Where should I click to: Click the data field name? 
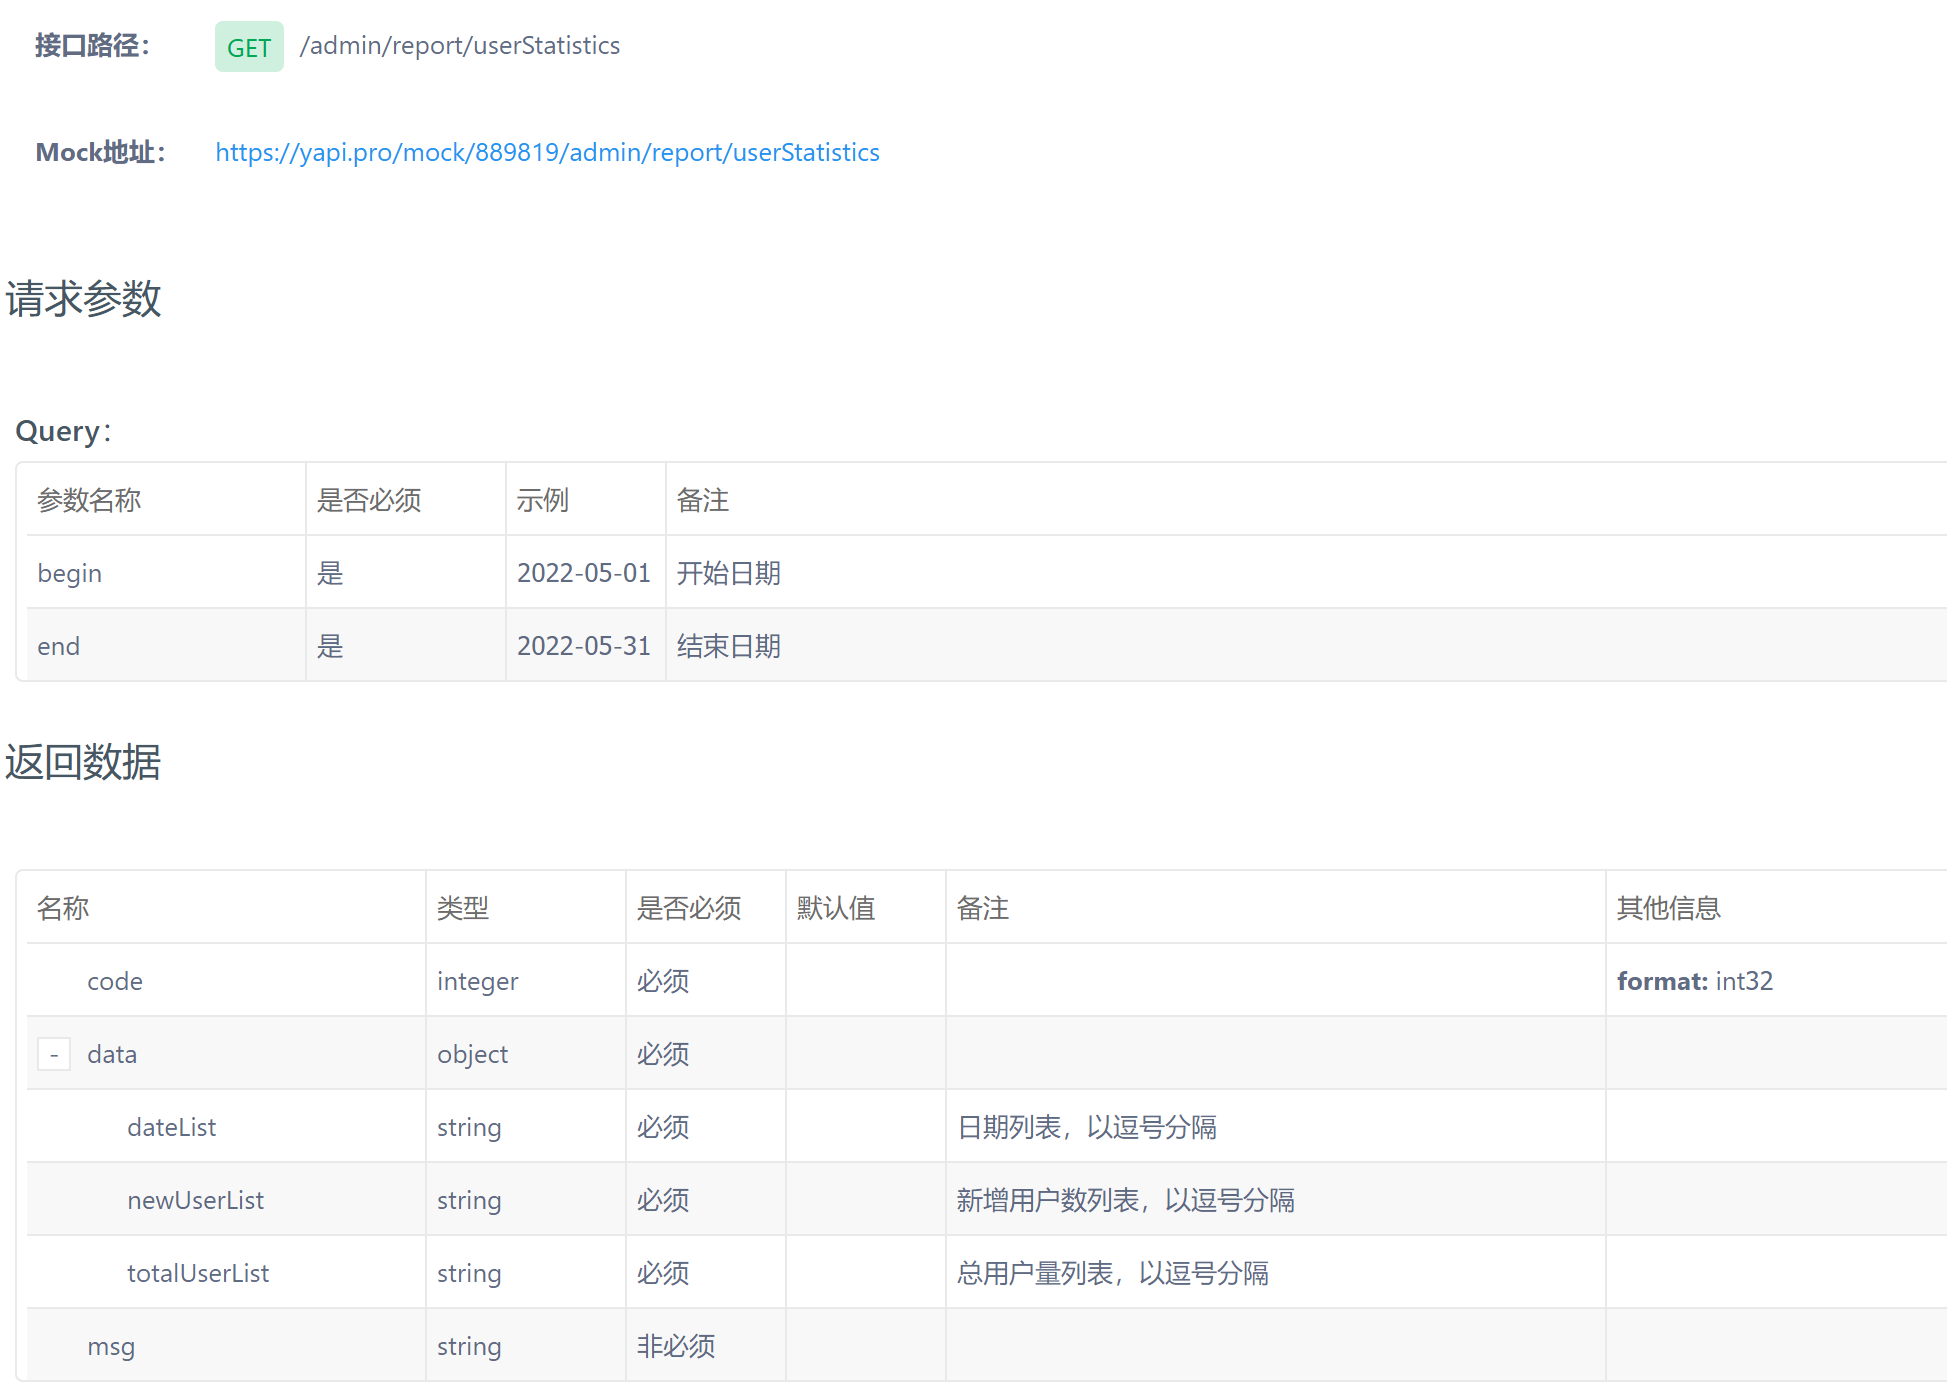click(x=112, y=1054)
